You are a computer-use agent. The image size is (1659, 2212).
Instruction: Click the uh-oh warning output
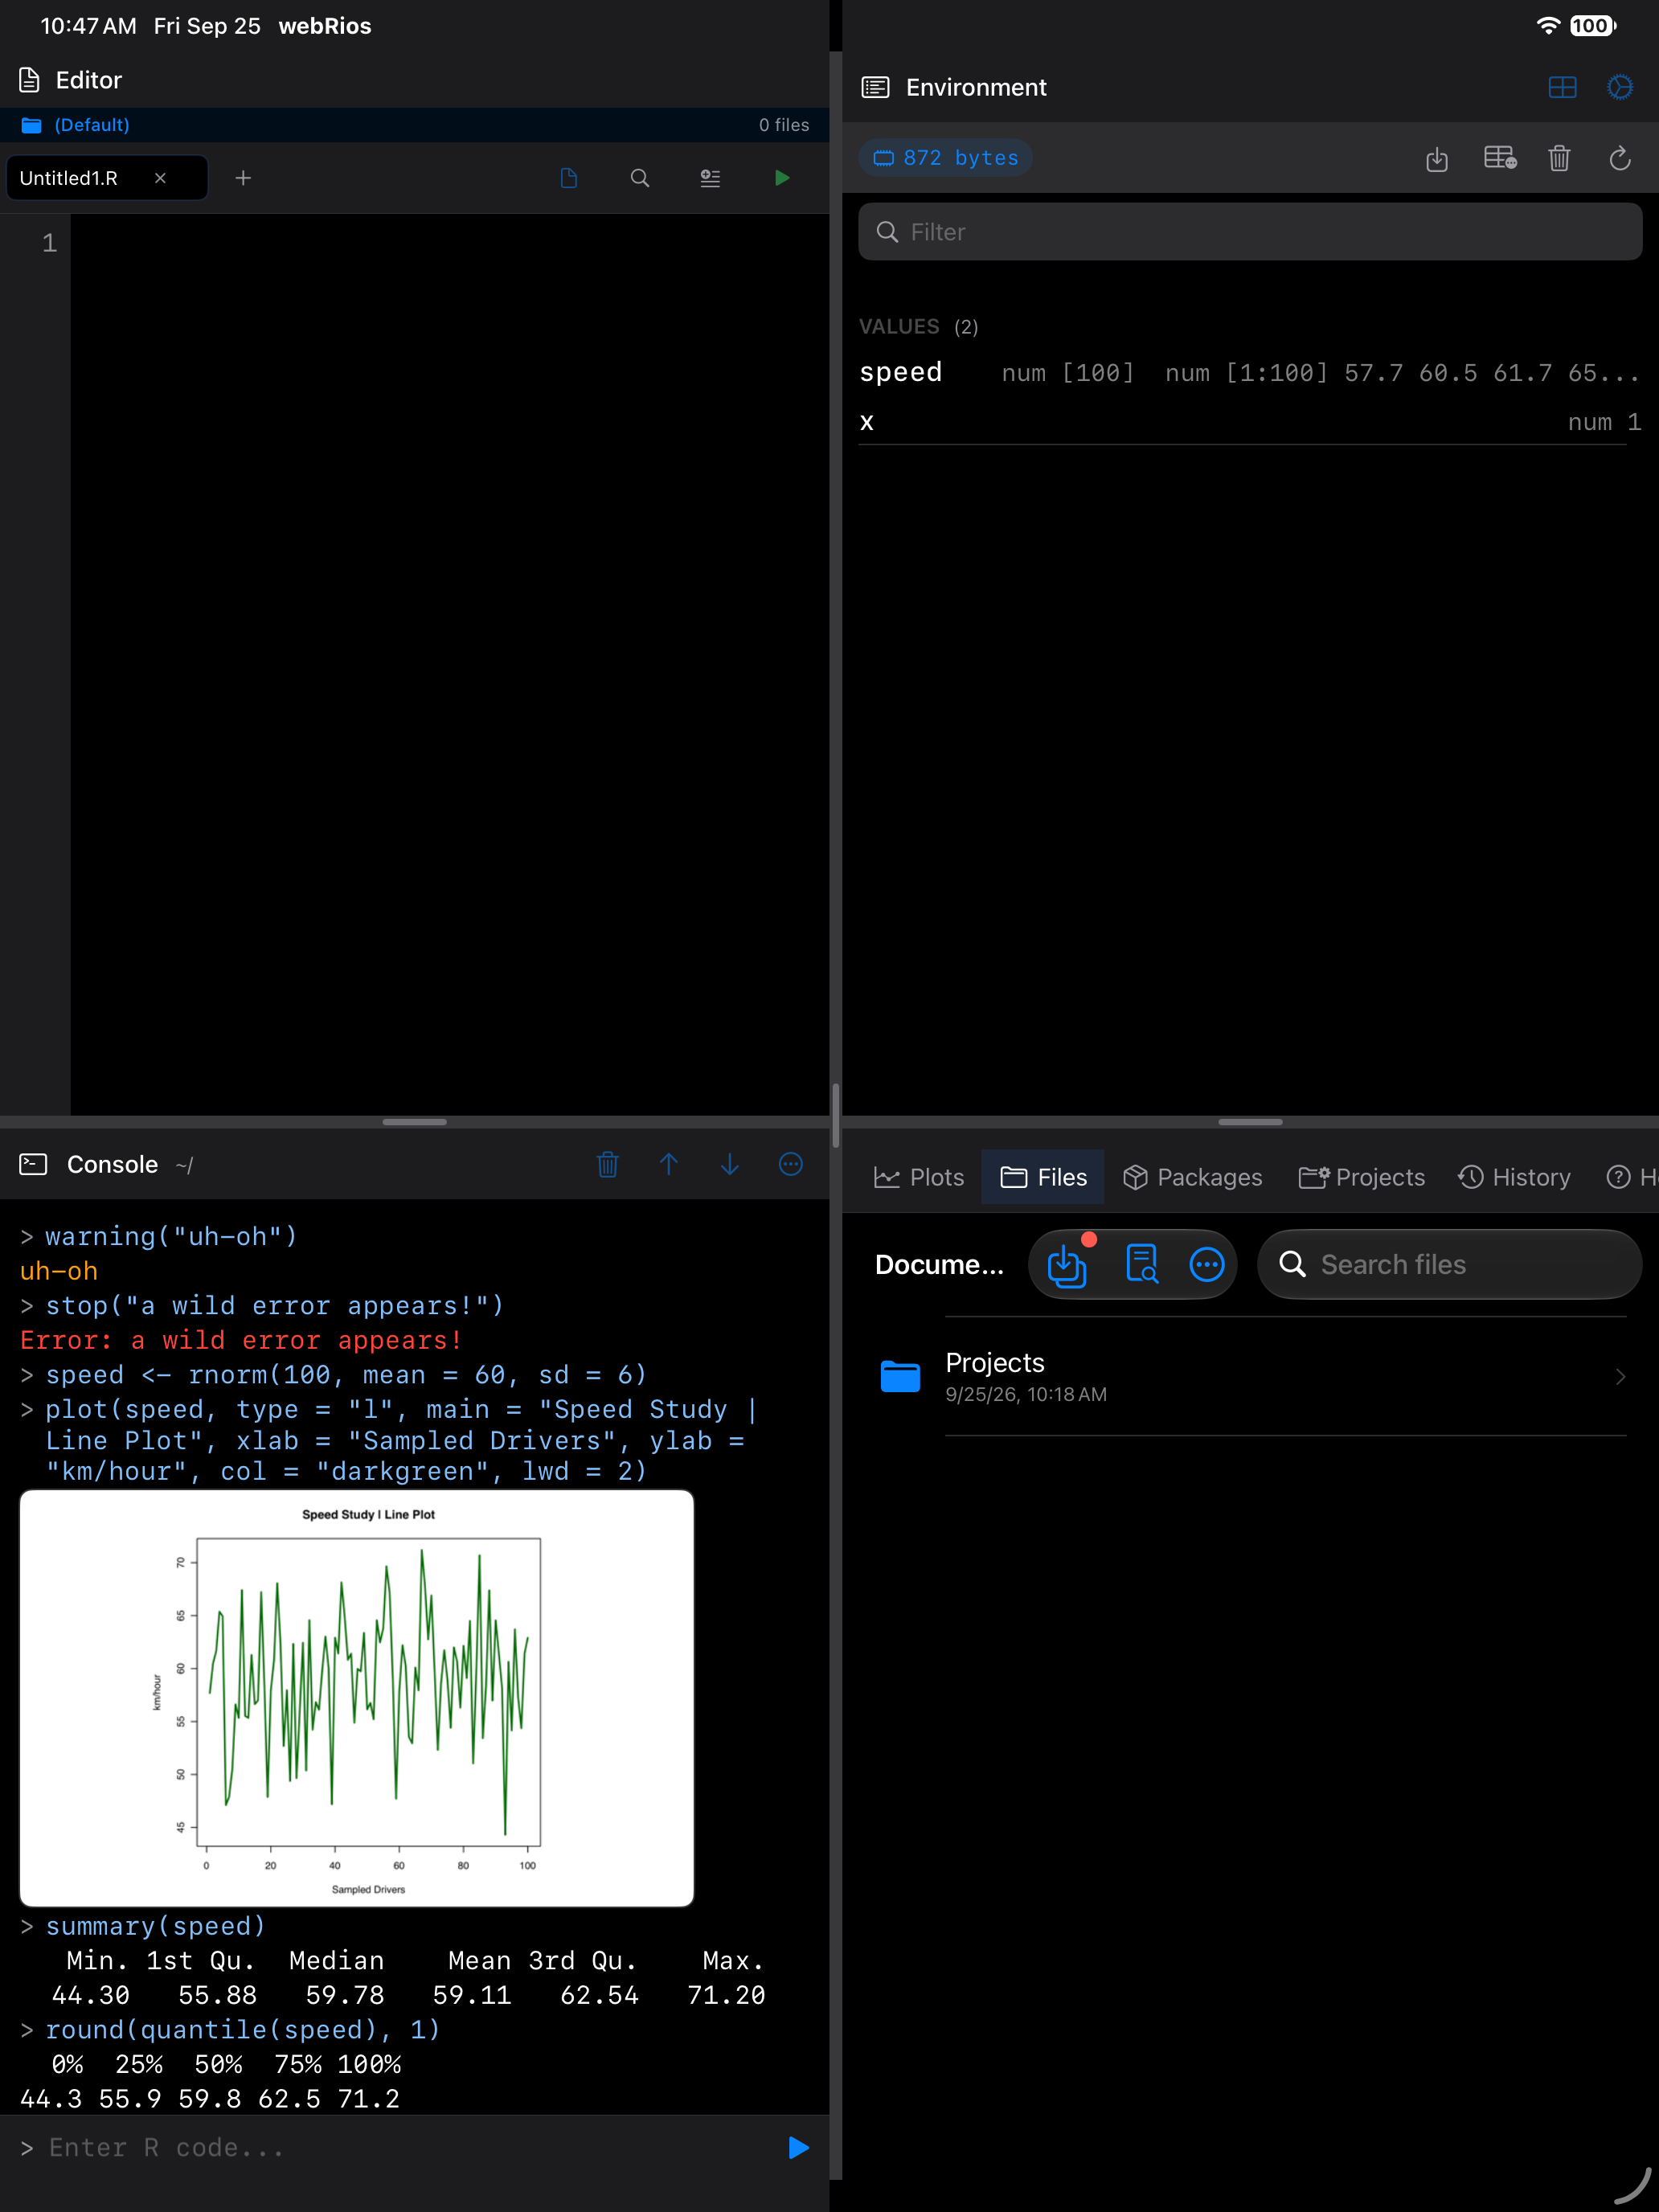click(x=59, y=1271)
